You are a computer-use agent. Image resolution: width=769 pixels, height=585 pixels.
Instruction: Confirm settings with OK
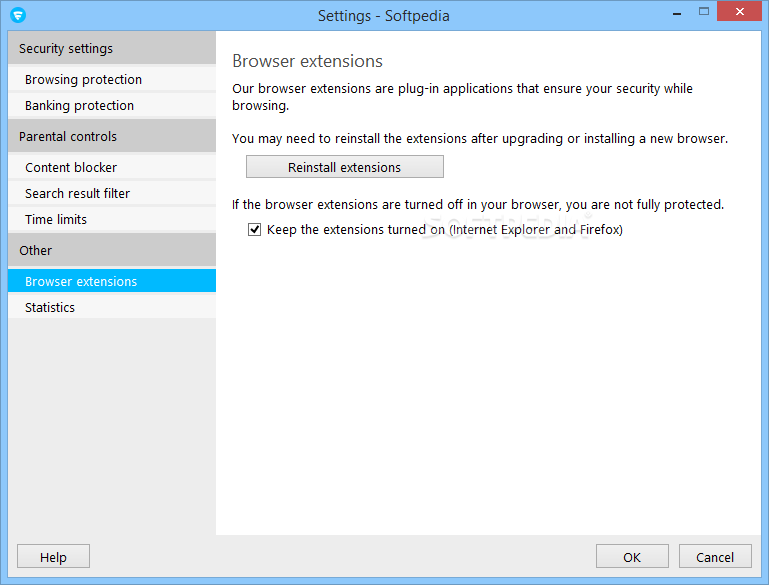pyautogui.click(x=632, y=556)
